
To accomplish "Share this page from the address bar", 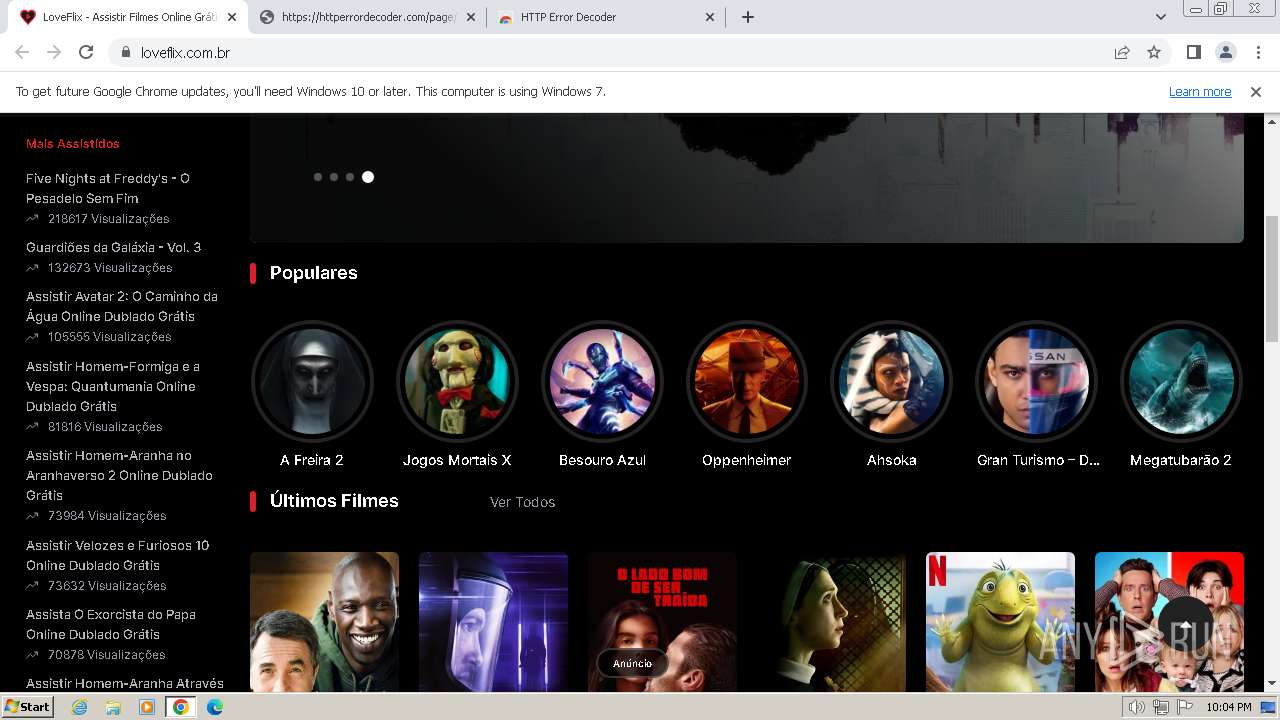I will click(1122, 52).
